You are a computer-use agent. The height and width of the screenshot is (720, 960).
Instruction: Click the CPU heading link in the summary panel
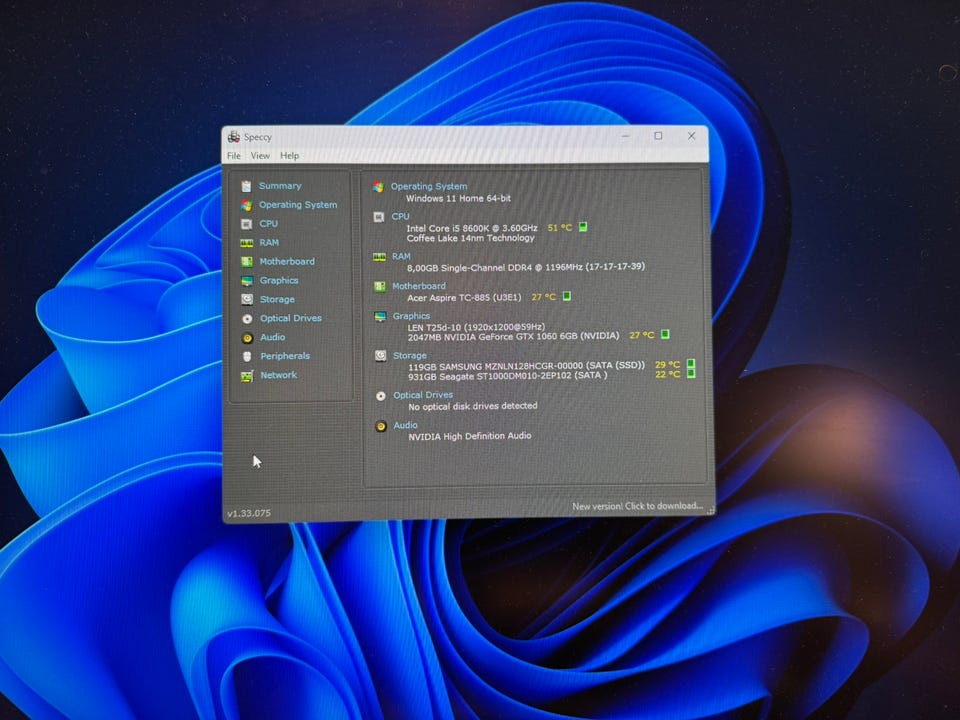click(400, 216)
